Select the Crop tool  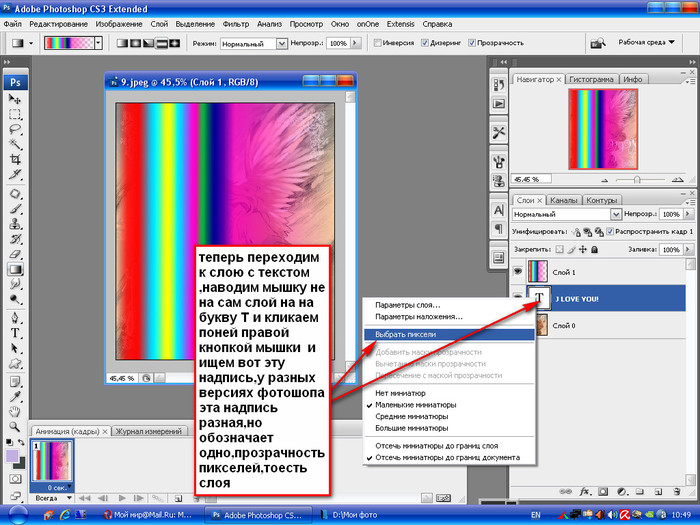point(15,159)
